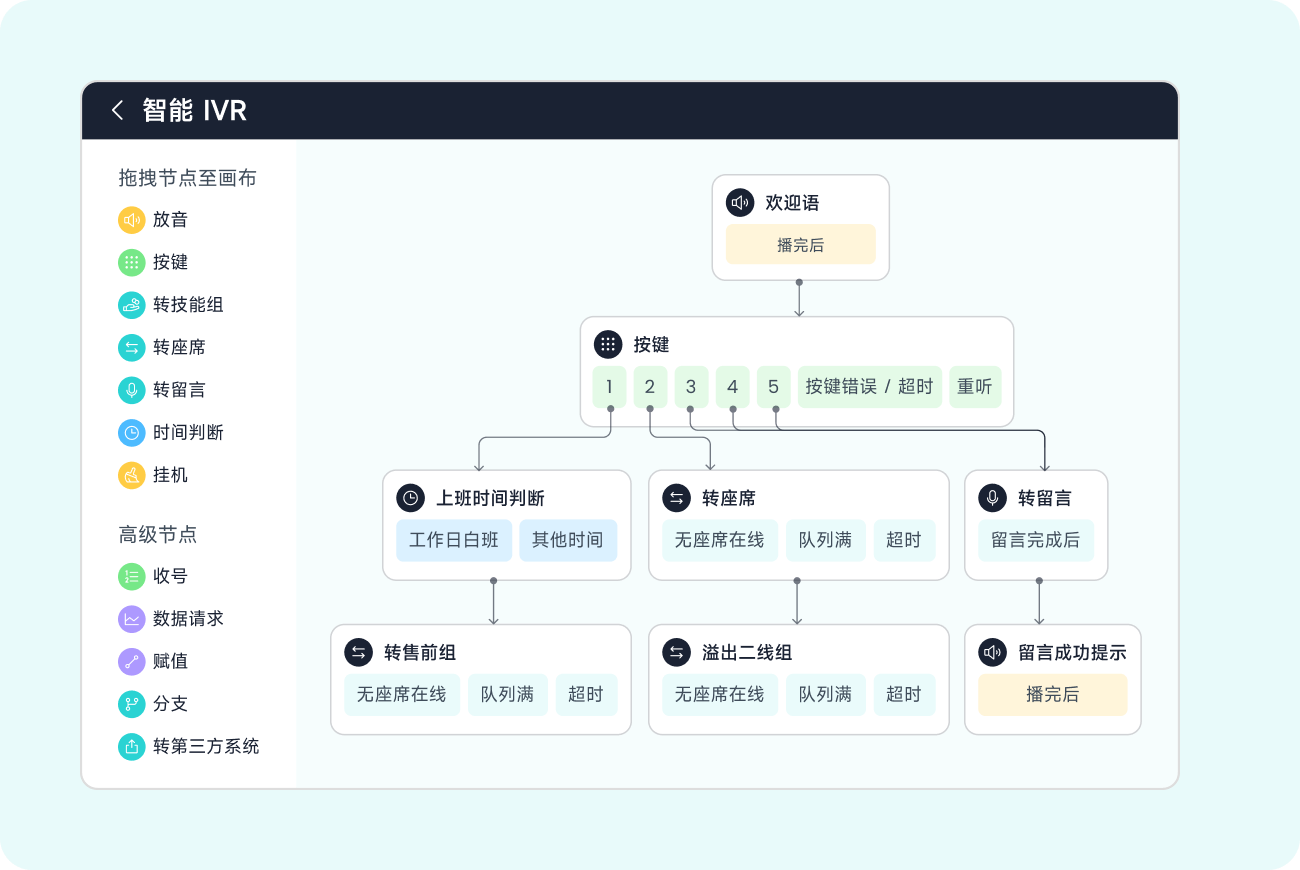Screen dimensions: 1300x870
Task: Click 留言完成后 in the 转留言 node
Action: [x=1035, y=540]
